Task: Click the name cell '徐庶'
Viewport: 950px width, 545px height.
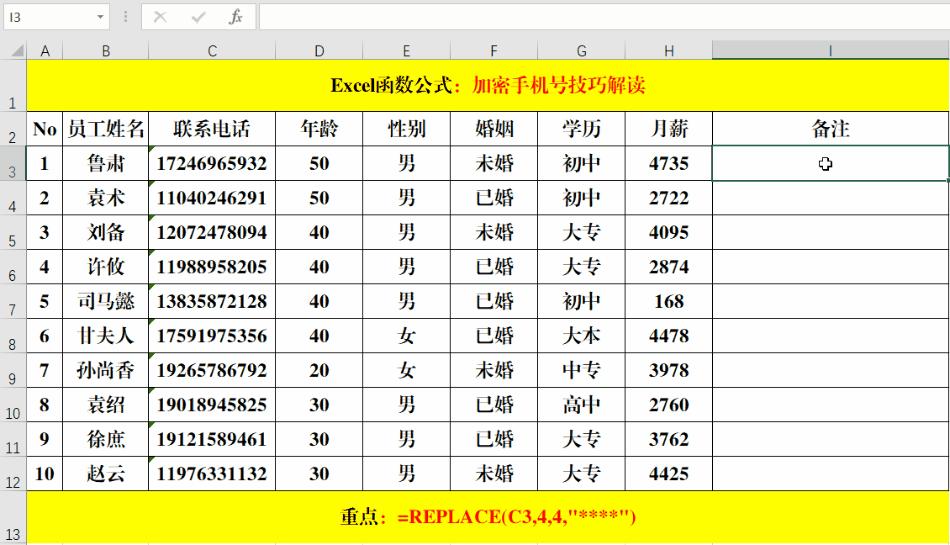Action: coord(105,440)
